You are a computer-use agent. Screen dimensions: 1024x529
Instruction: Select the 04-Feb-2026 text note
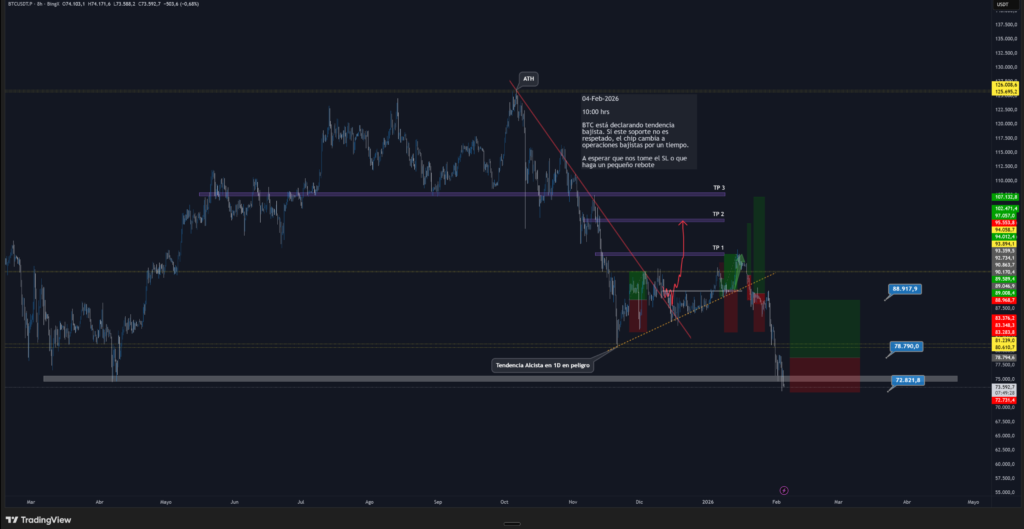pos(638,131)
